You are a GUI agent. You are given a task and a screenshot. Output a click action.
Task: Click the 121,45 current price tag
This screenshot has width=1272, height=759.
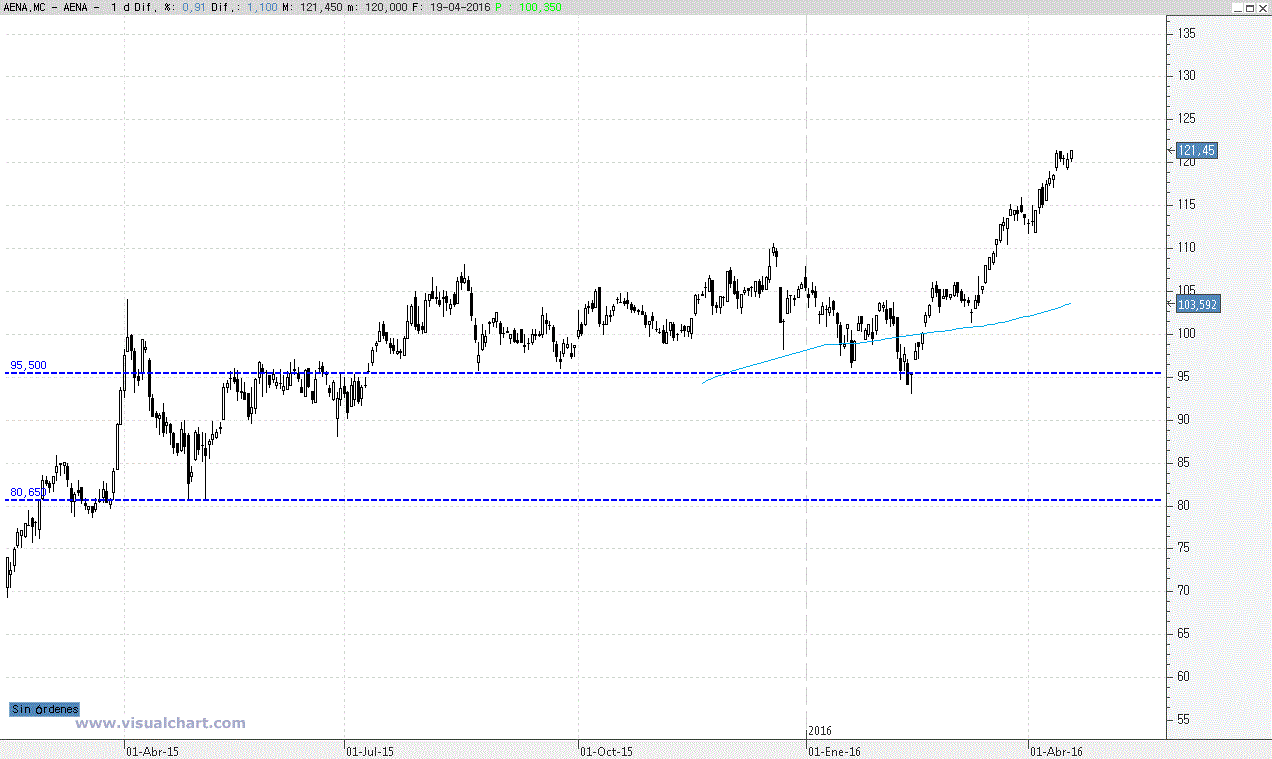tap(1197, 150)
